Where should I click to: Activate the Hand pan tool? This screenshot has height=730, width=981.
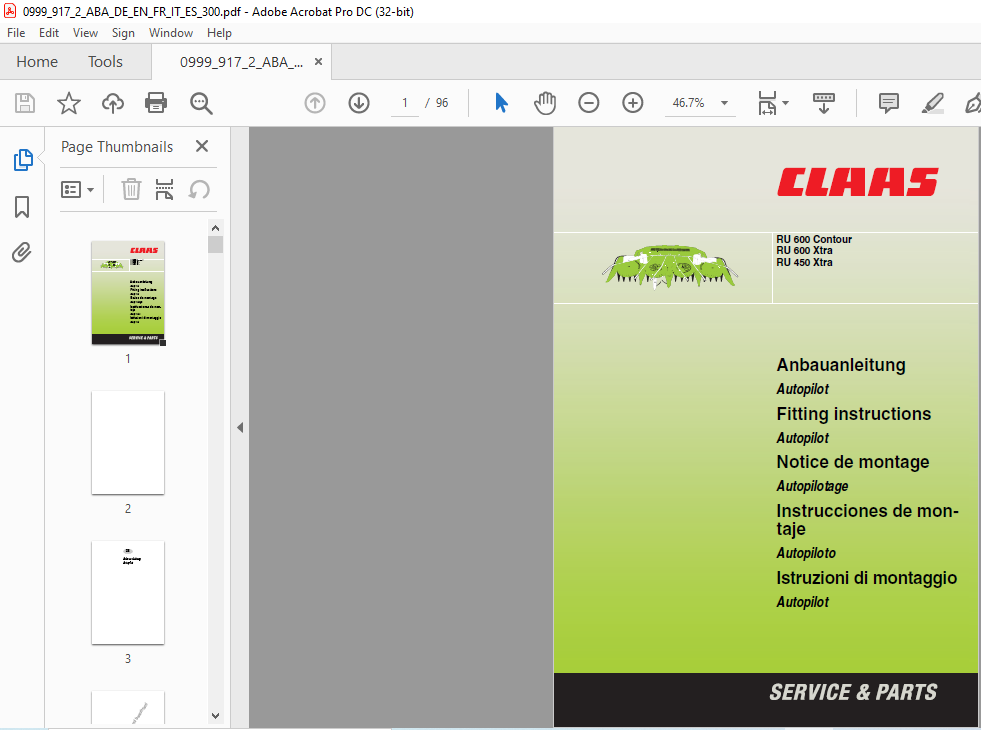coord(545,103)
